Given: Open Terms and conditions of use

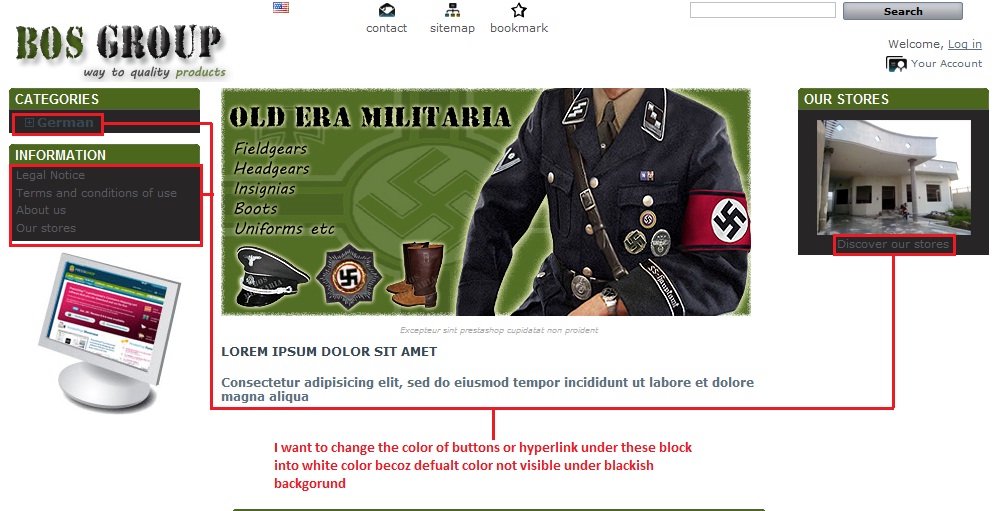Looking at the screenshot, I should pyautogui.click(x=96, y=193).
